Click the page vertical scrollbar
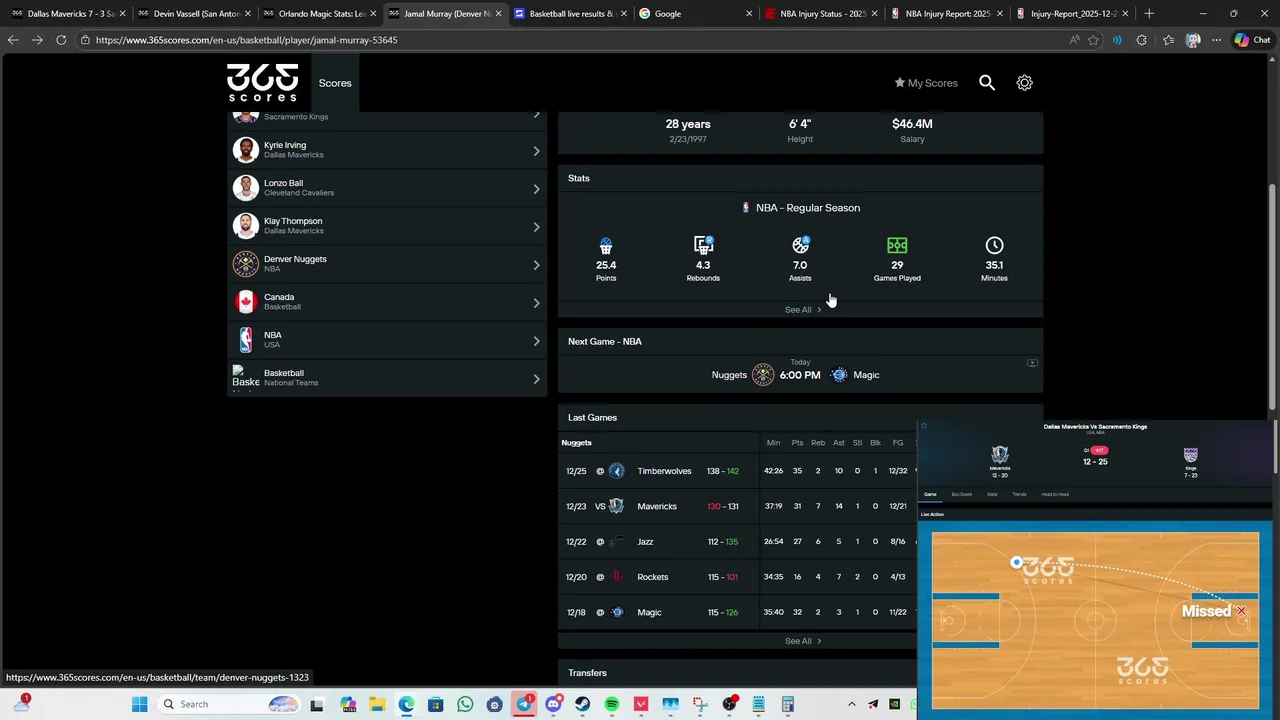 (x=1273, y=295)
